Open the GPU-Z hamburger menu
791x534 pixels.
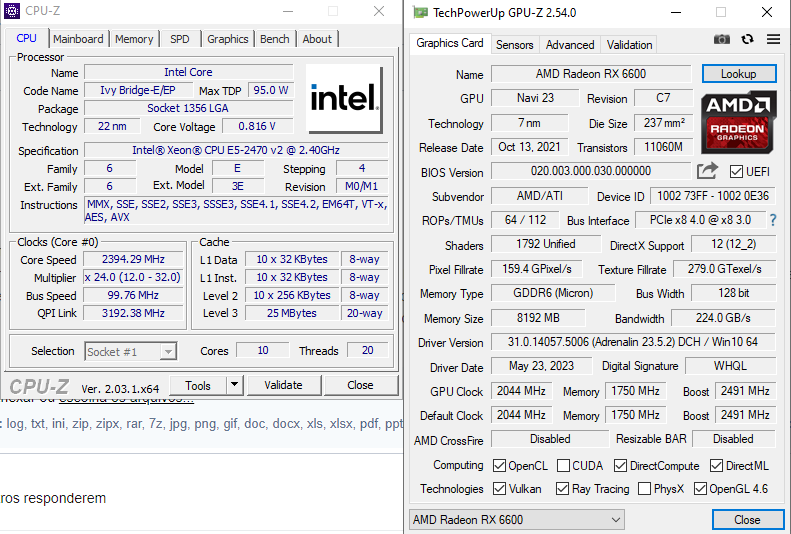(x=773, y=39)
